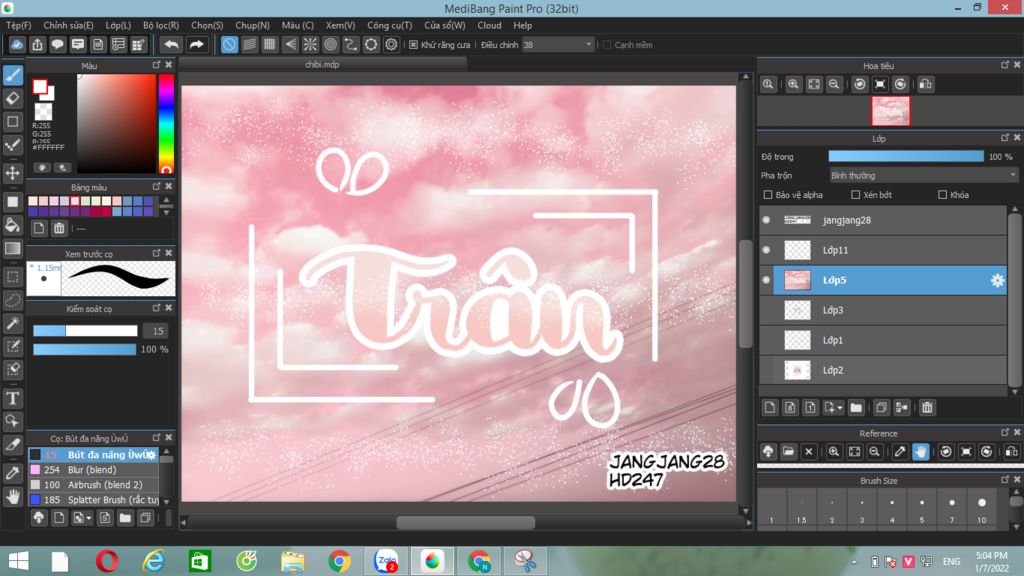
Task: Select the Lasso selection tool
Action: (12, 300)
